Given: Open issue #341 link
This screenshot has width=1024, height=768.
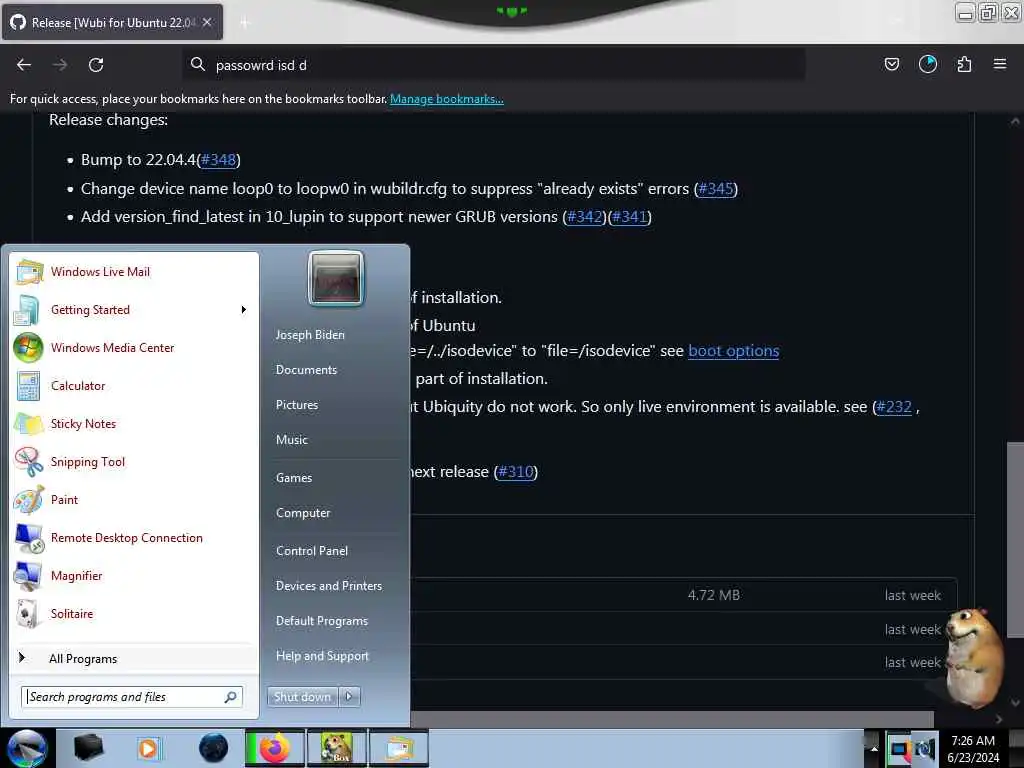Looking at the screenshot, I should pyautogui.click(x=630, y=217).
